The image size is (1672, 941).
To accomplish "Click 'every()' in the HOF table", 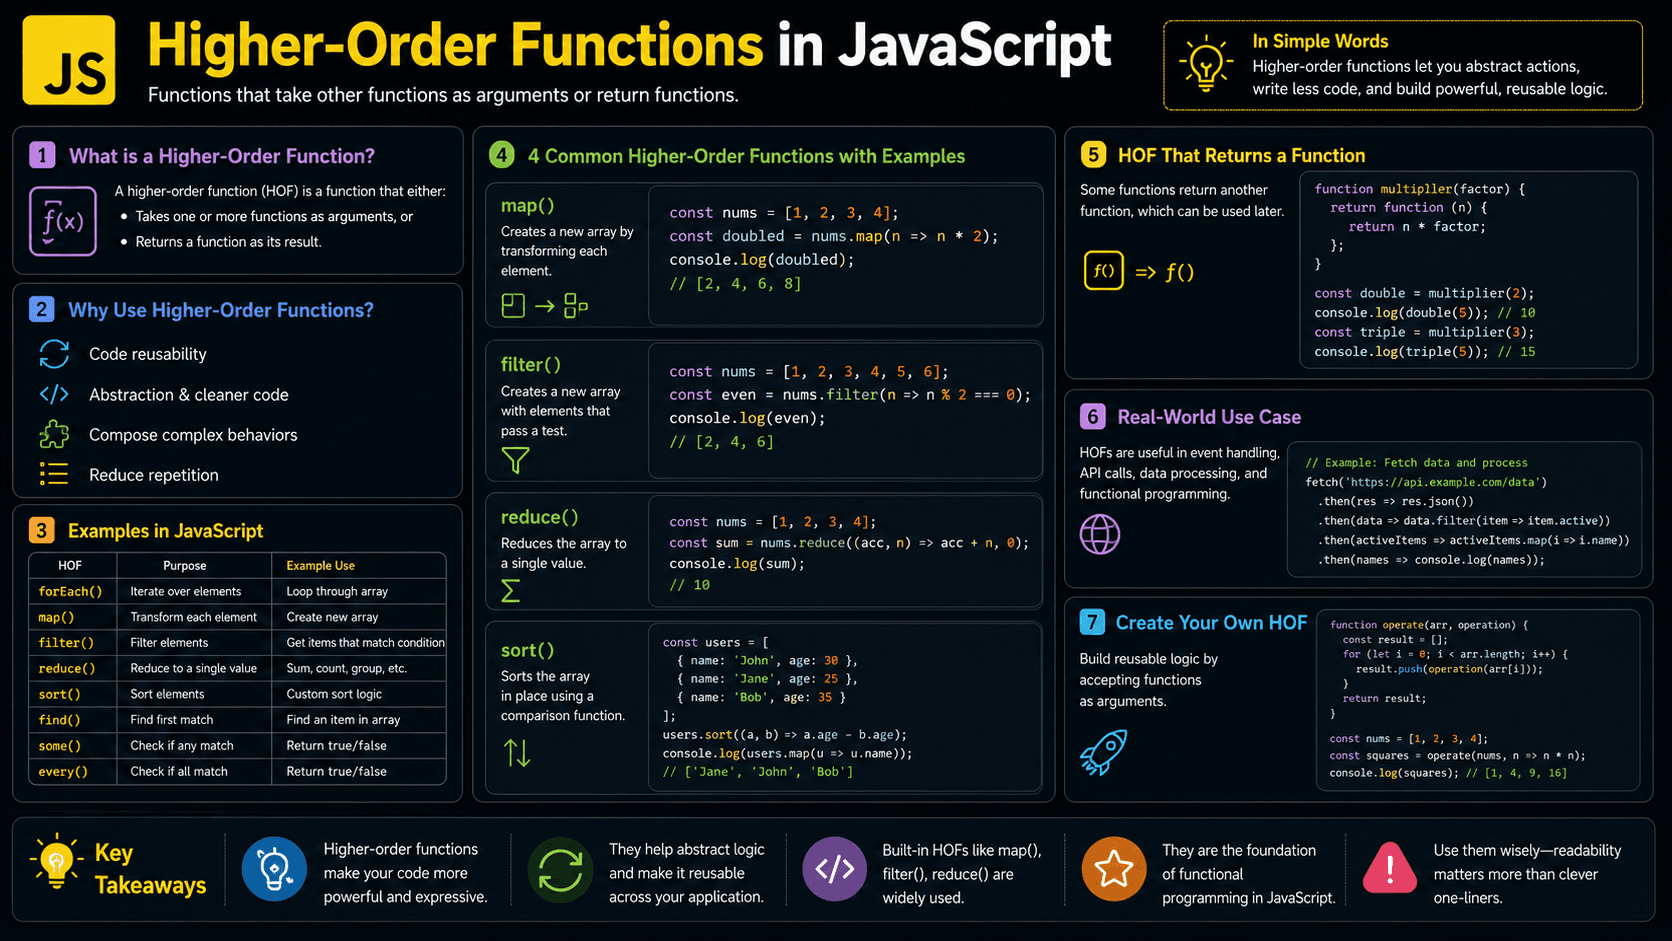I will [63, 772].
